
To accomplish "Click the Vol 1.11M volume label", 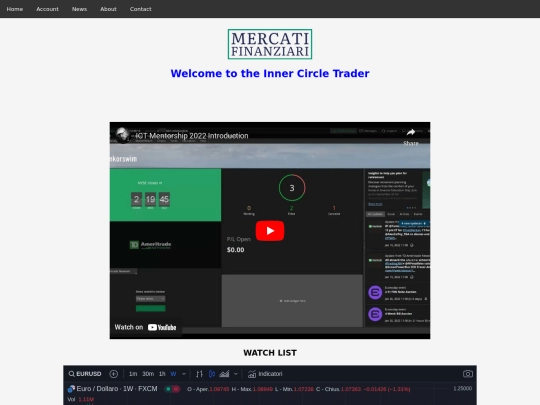I will click(81, 399).
